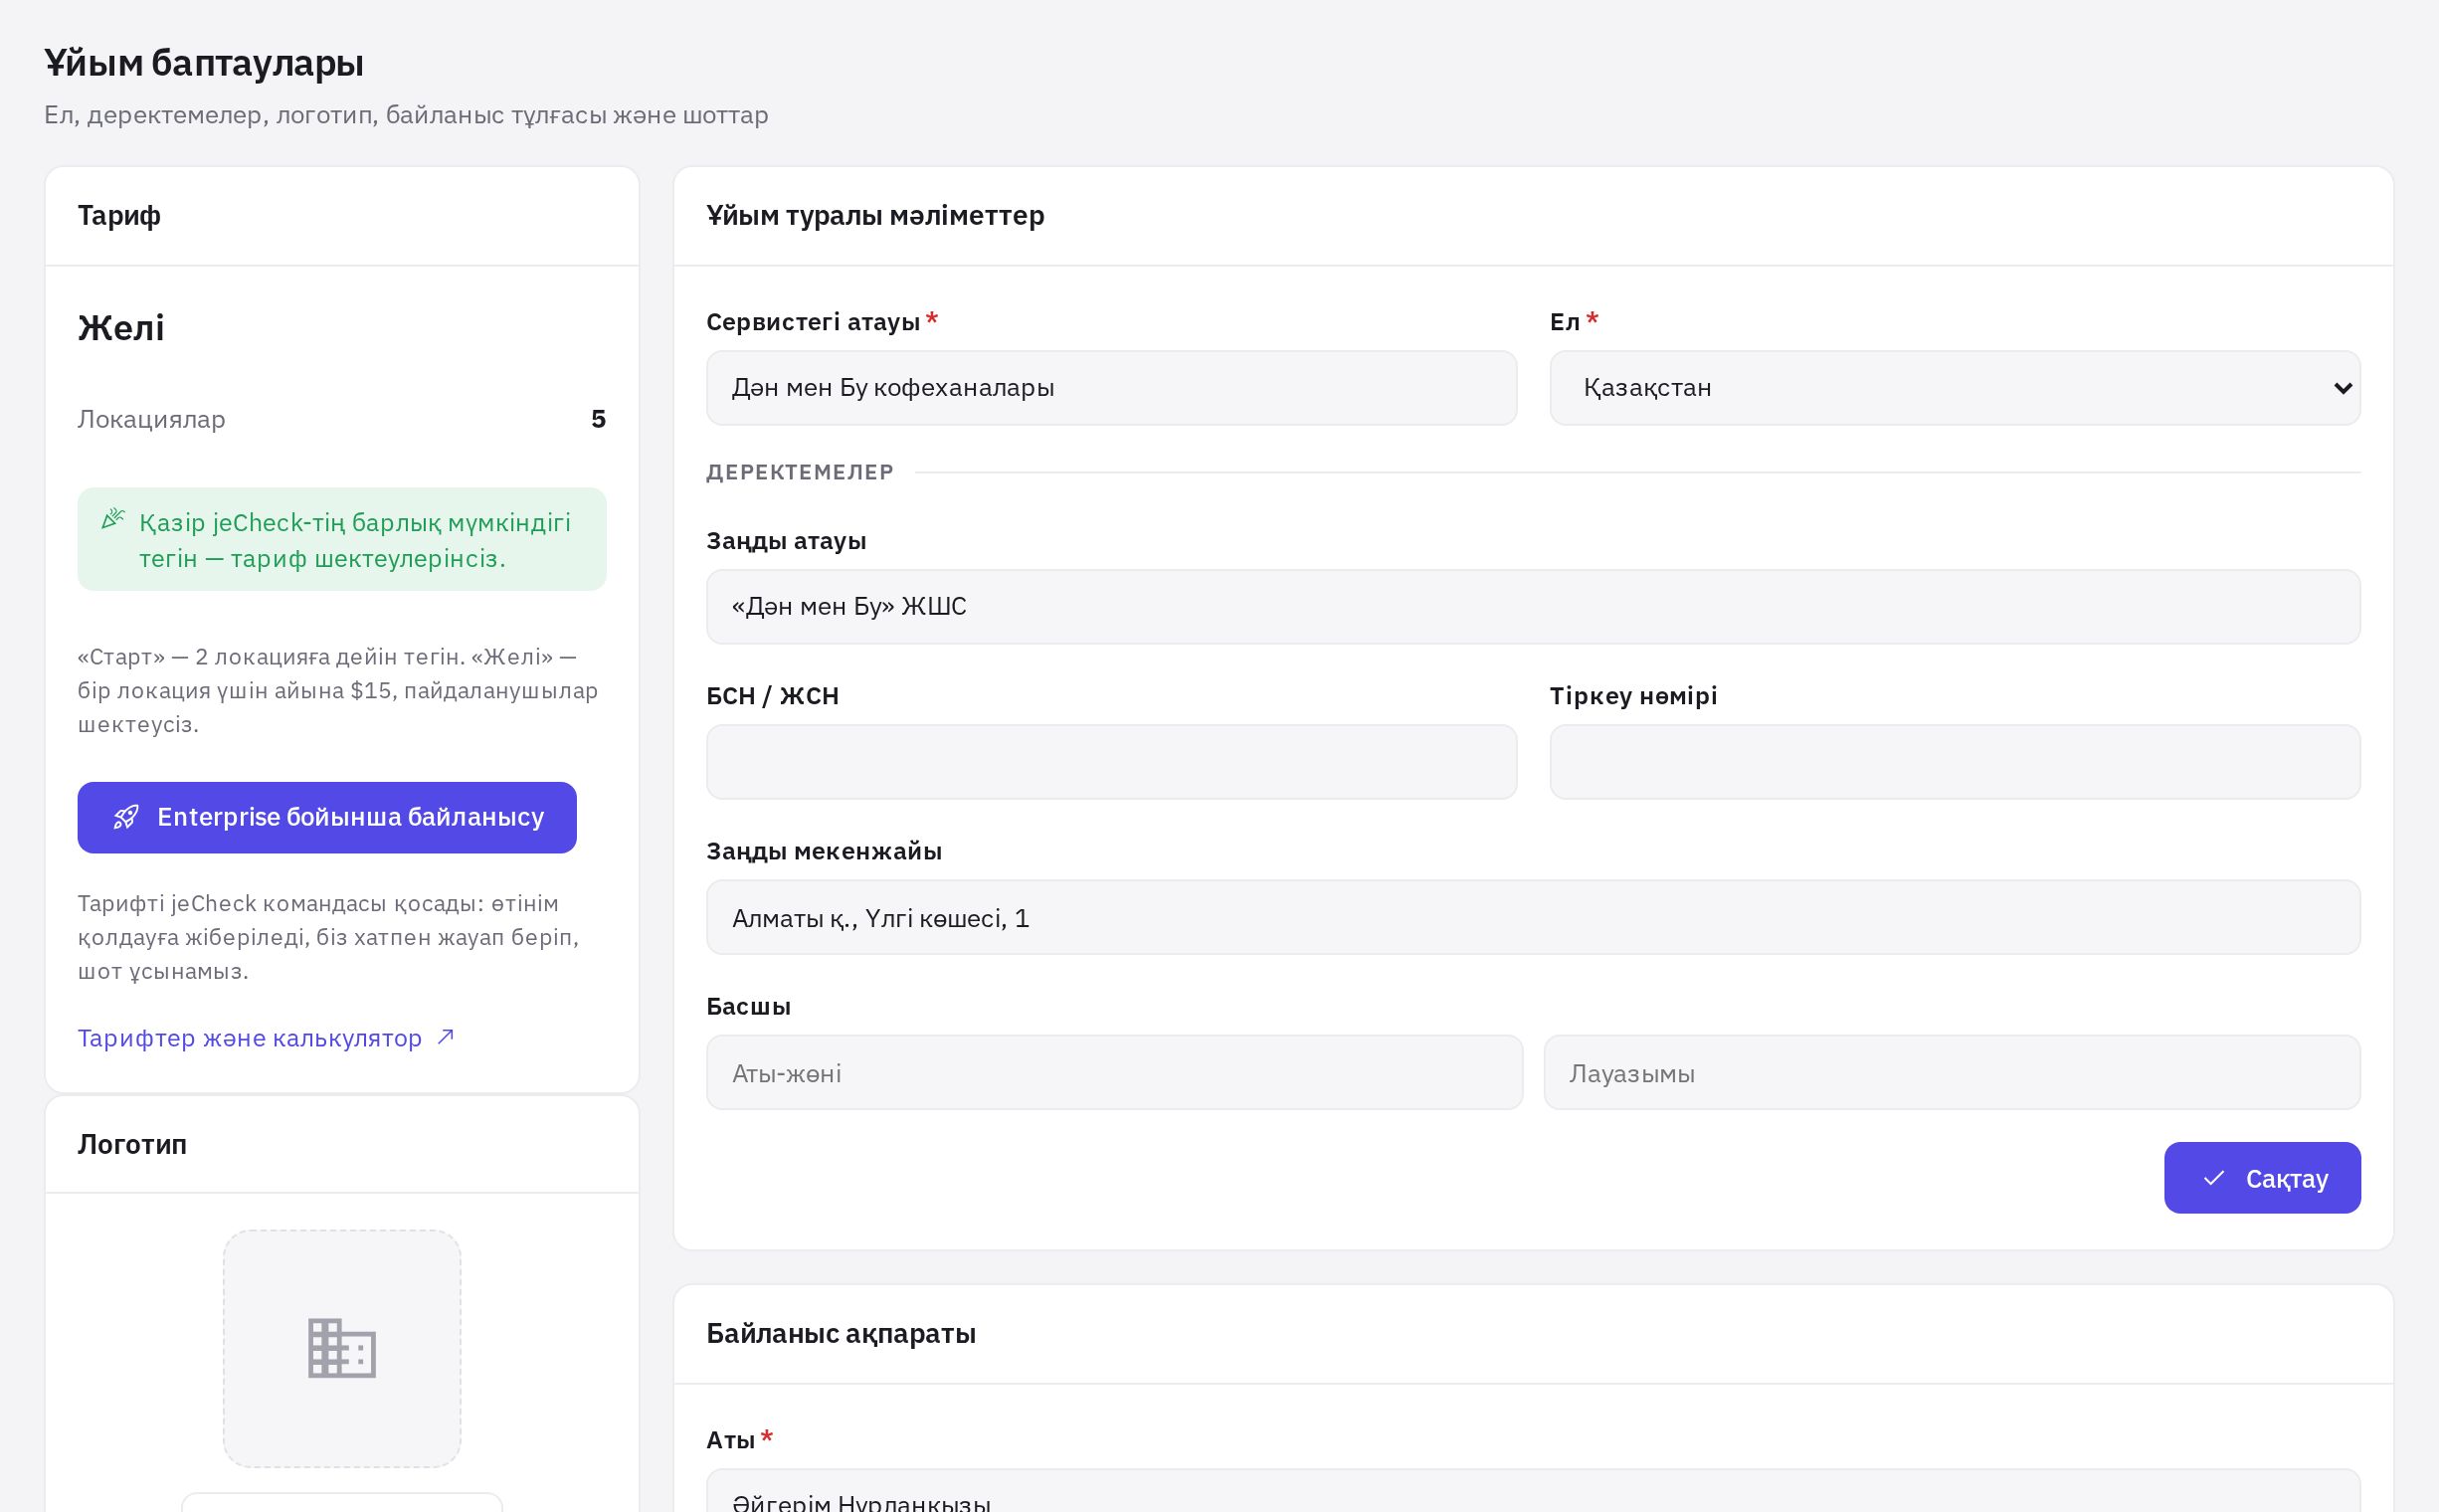Focus the Тіркеу нөмірі field
This screenshot has width=2439, height=1512.
click(x=1955, y=762)
